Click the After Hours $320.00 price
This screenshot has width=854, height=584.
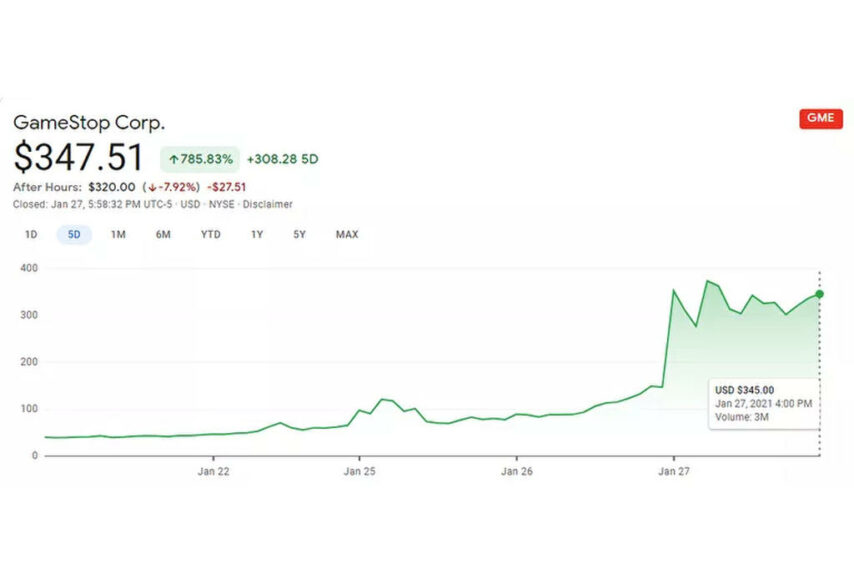pos(112,187)
